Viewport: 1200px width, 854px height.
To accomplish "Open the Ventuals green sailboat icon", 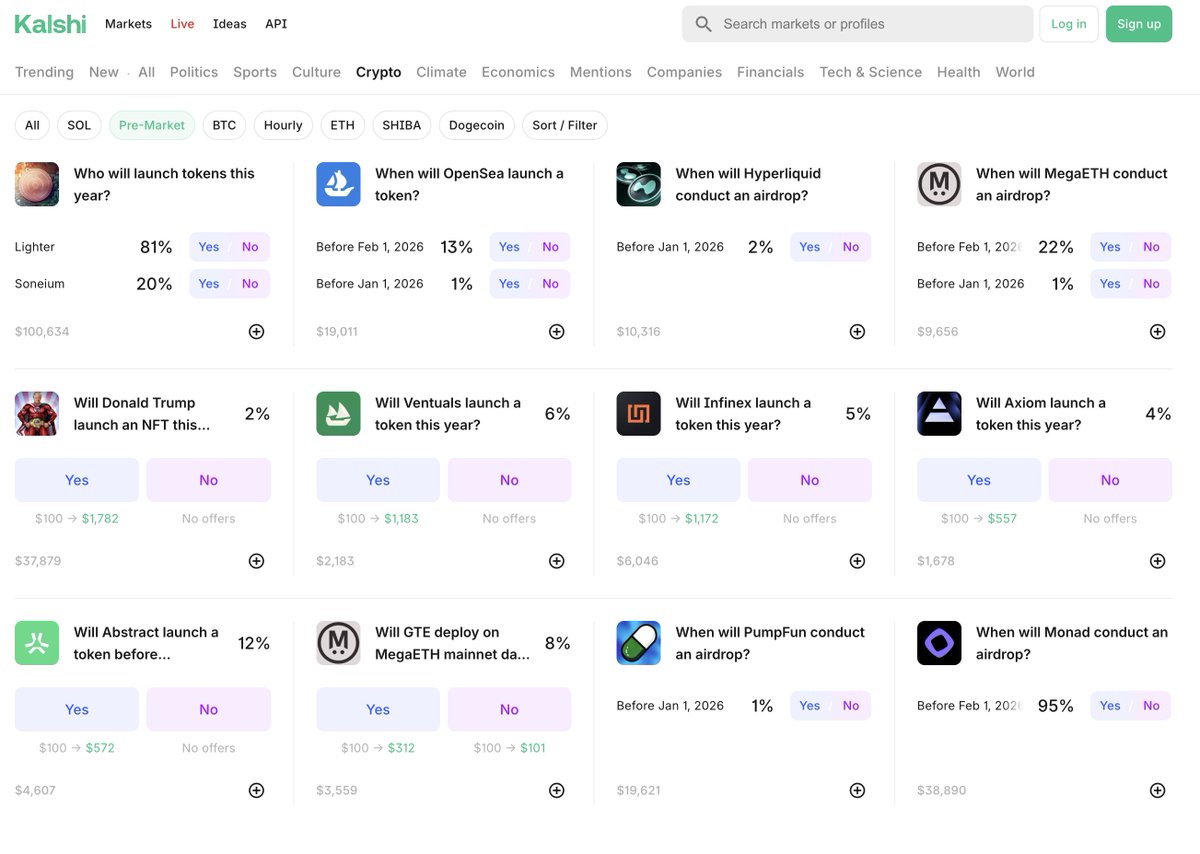I will 338,414.
